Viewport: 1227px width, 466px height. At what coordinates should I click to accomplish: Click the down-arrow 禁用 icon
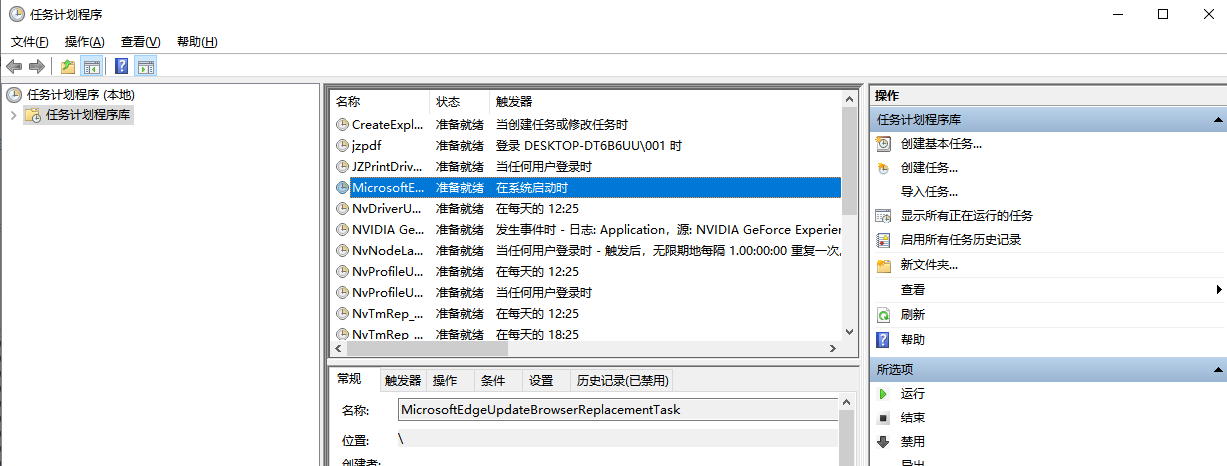point(883,441)
